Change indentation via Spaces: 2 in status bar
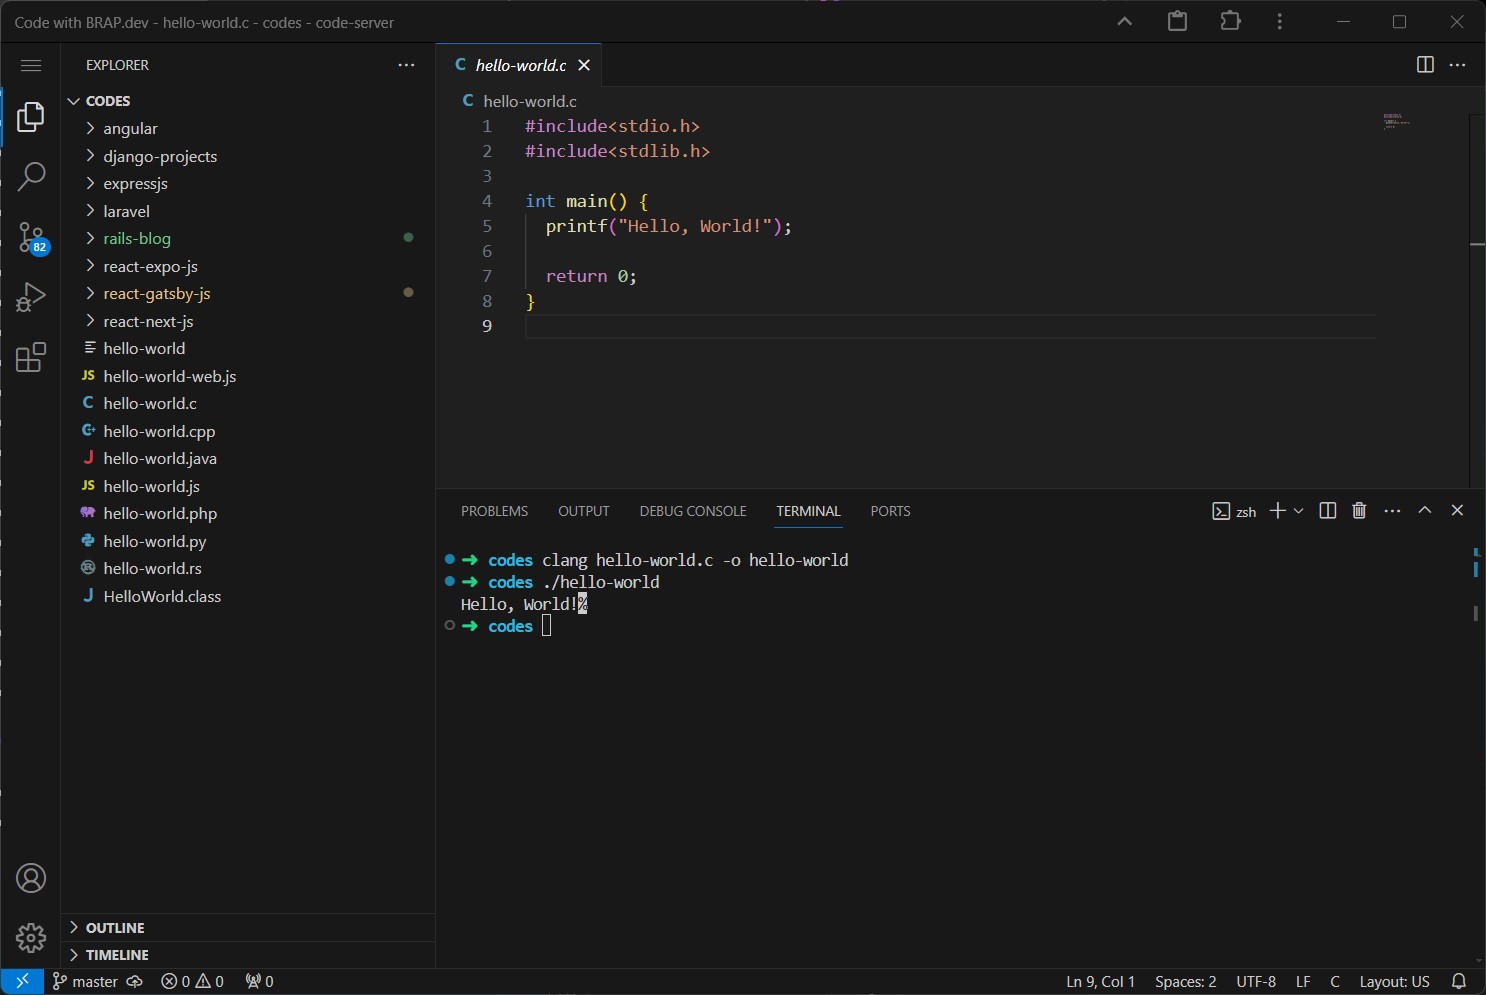Screen dimensions: 1486x995 coord(1184,981)
